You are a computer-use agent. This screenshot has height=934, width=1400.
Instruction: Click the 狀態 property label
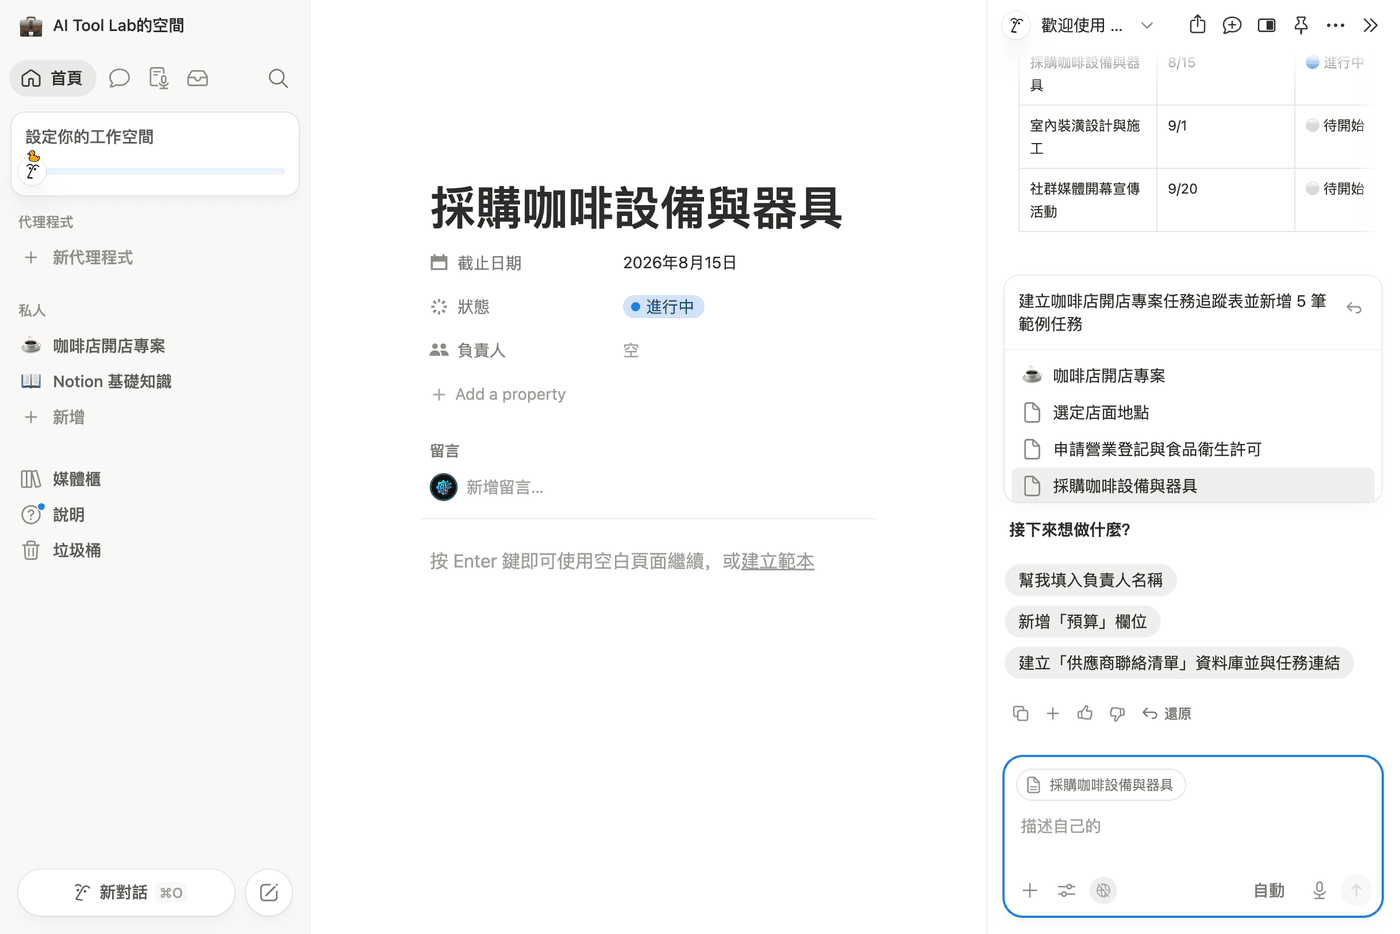tap(473, 307)
